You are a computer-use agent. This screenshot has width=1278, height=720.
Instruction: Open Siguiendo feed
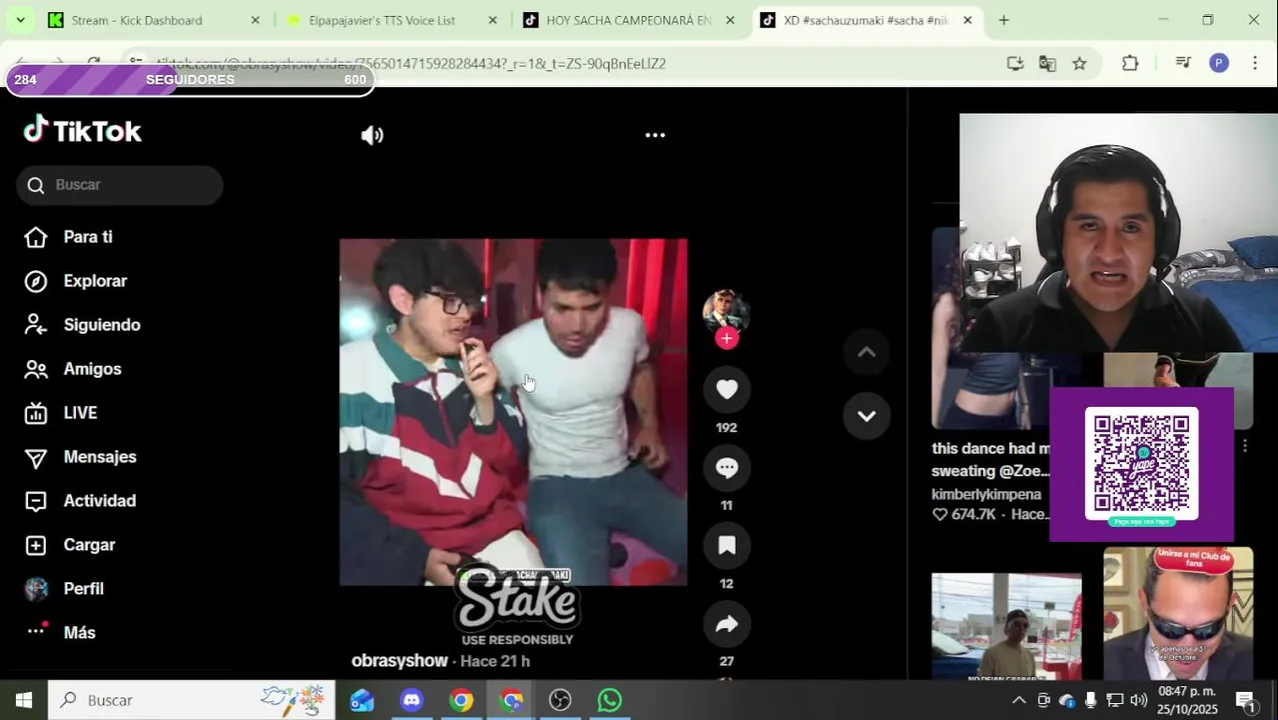pos(102,325)
